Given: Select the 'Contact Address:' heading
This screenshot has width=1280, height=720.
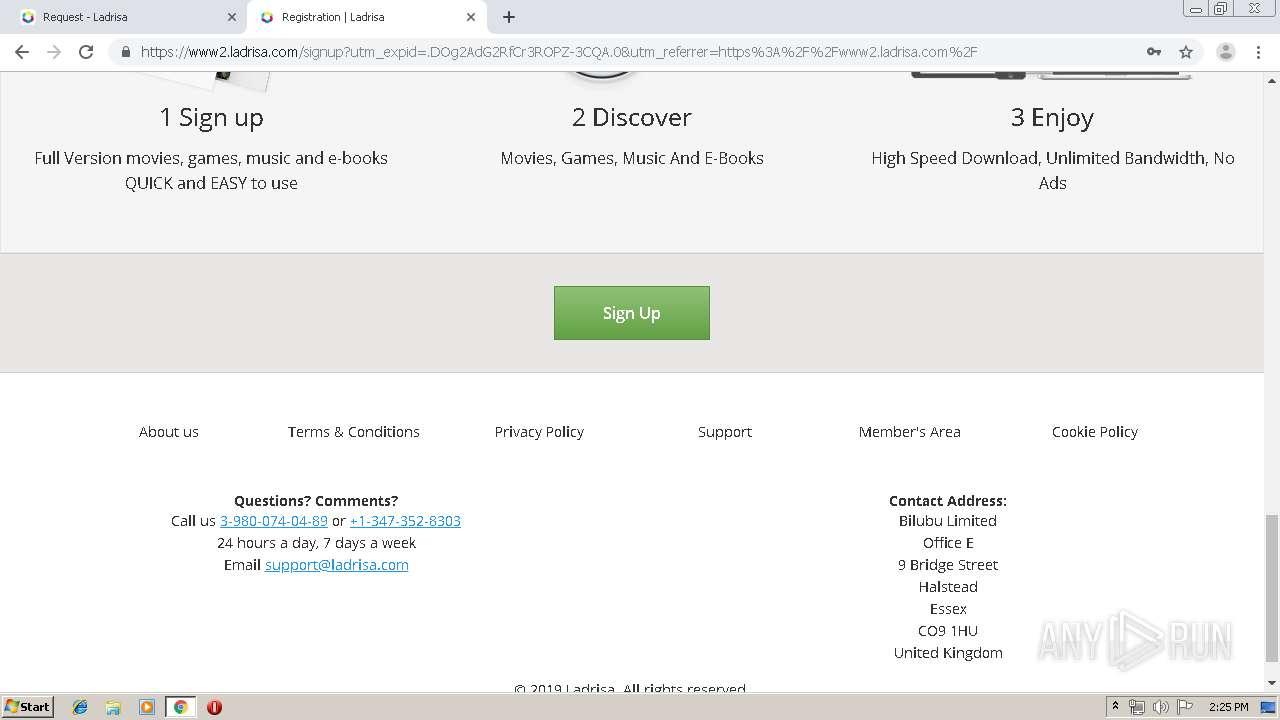Looking at the screenshot, I should tap(948, 501).
